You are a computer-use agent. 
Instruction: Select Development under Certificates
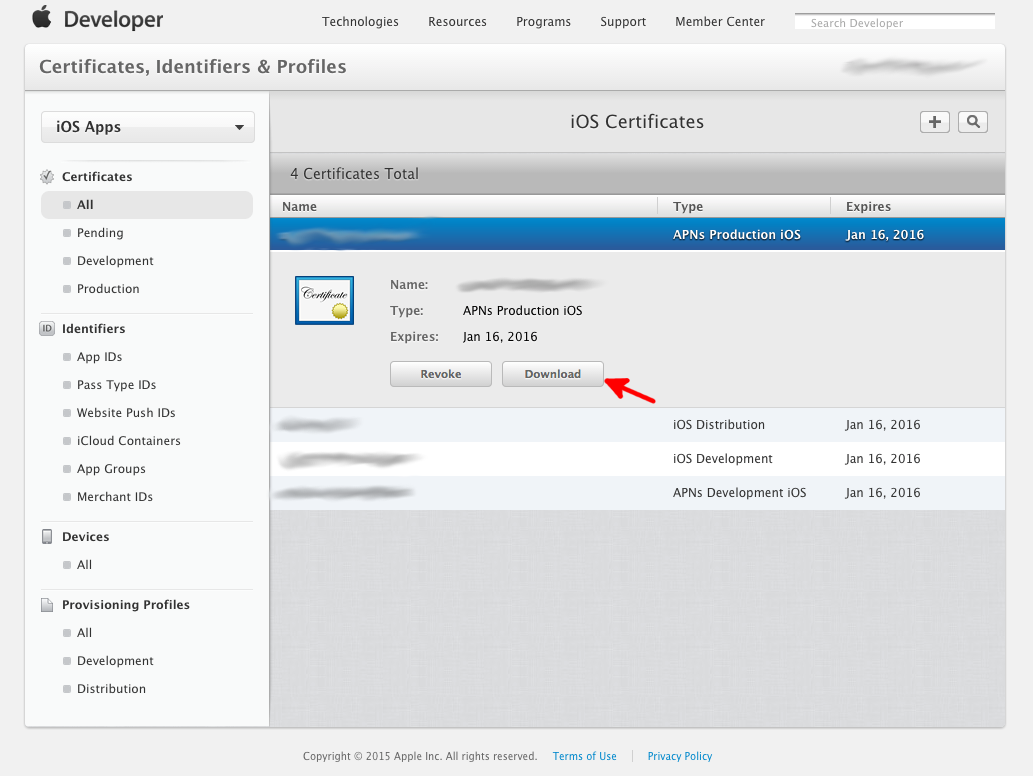pyautogui.click(x=115, y=261)
